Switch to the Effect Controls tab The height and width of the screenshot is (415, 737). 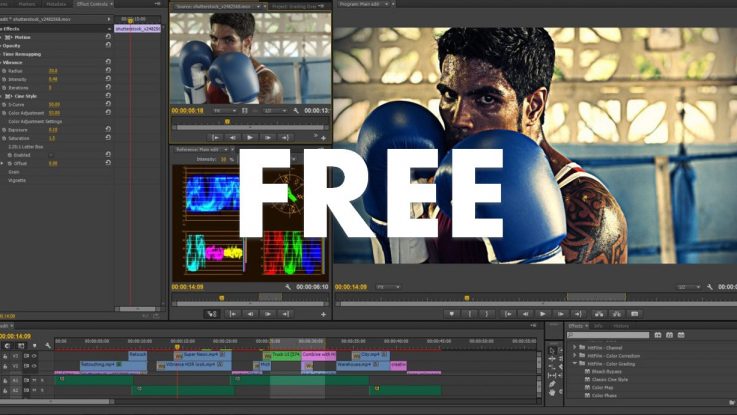click(94, 5)
